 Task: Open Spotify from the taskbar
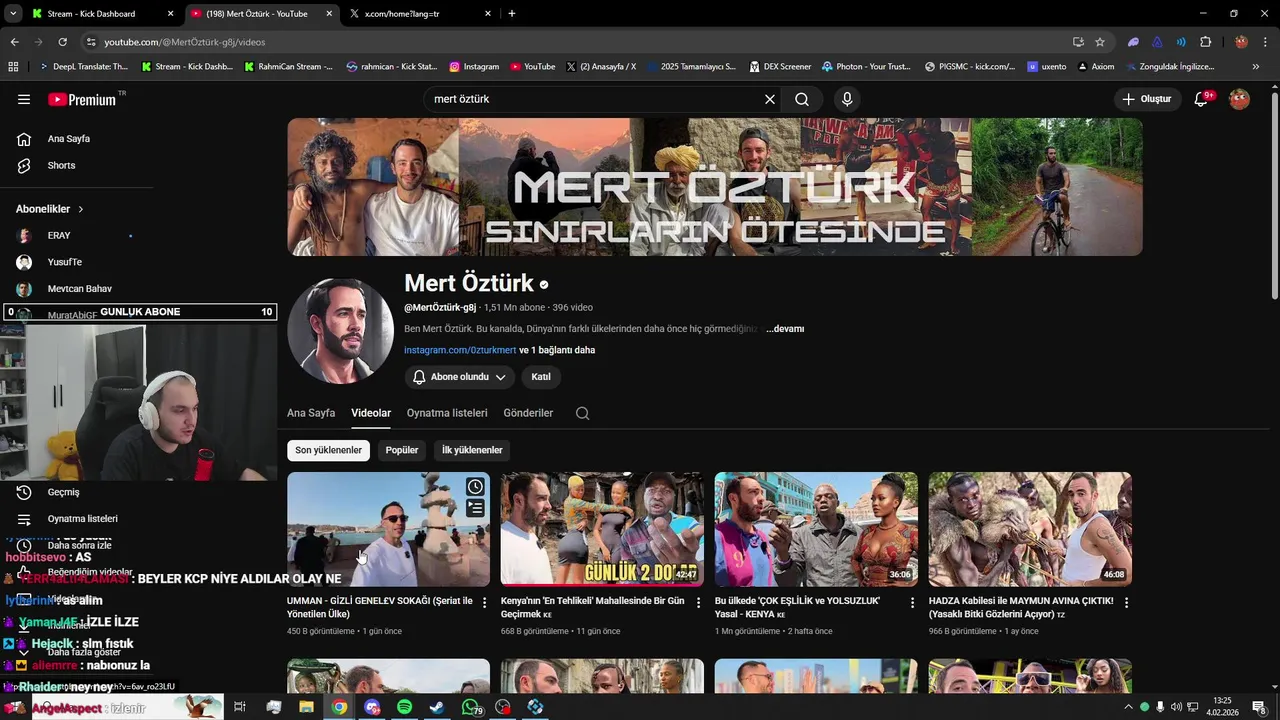point(404,707)
